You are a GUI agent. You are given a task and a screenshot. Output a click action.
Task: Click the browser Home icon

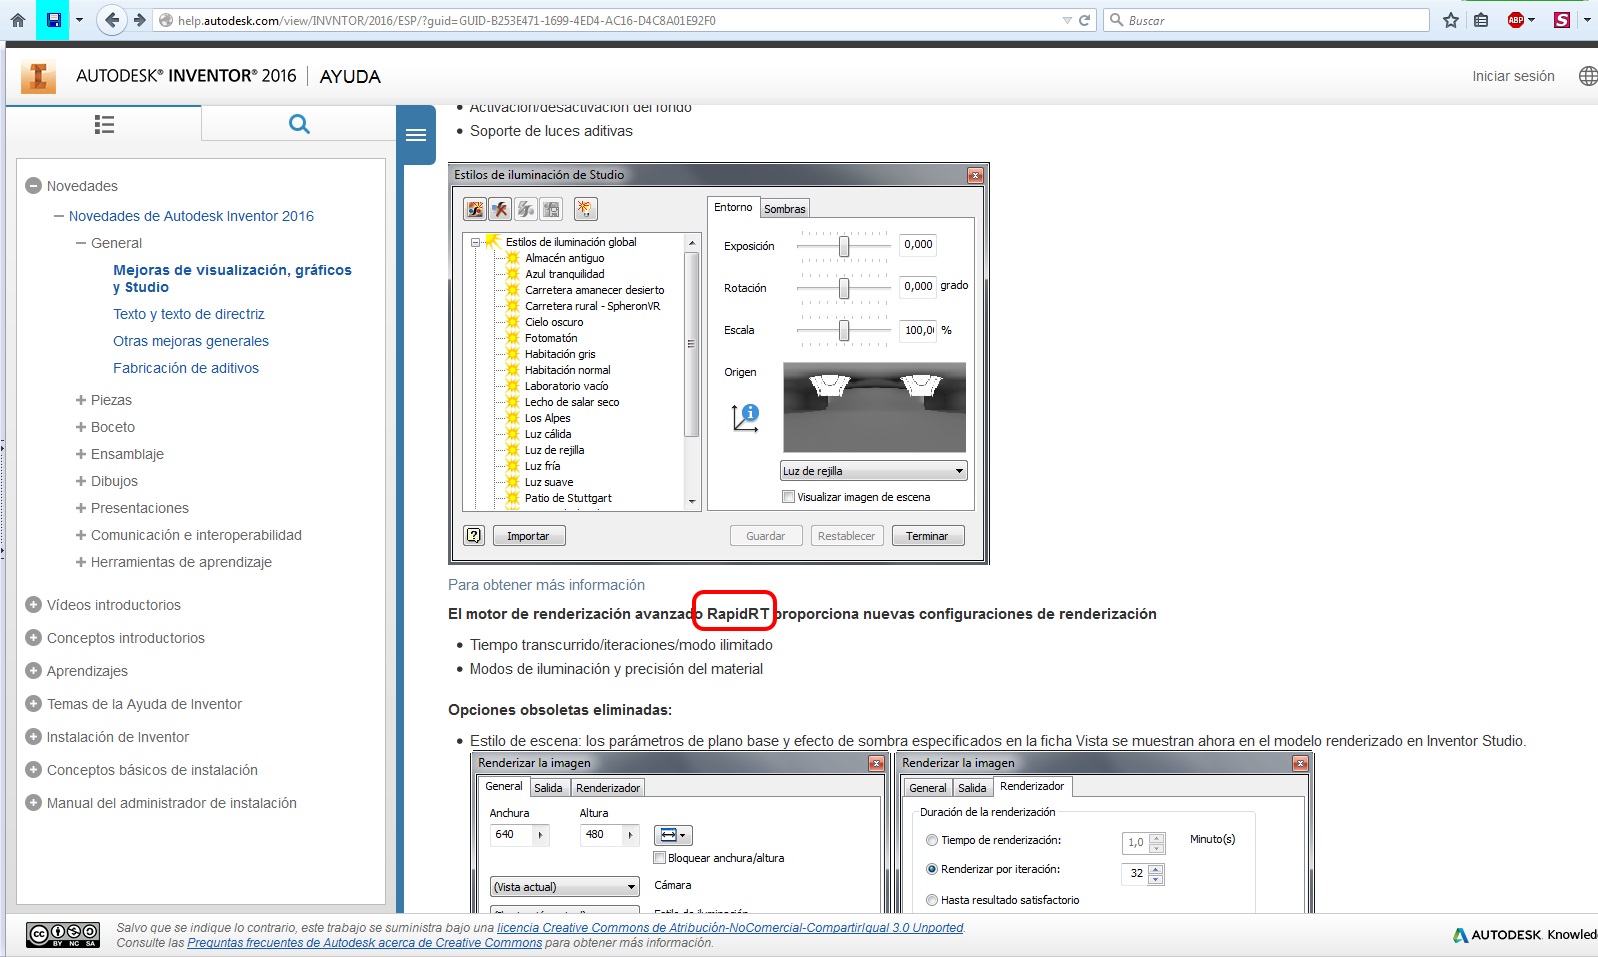pos(17,20)
